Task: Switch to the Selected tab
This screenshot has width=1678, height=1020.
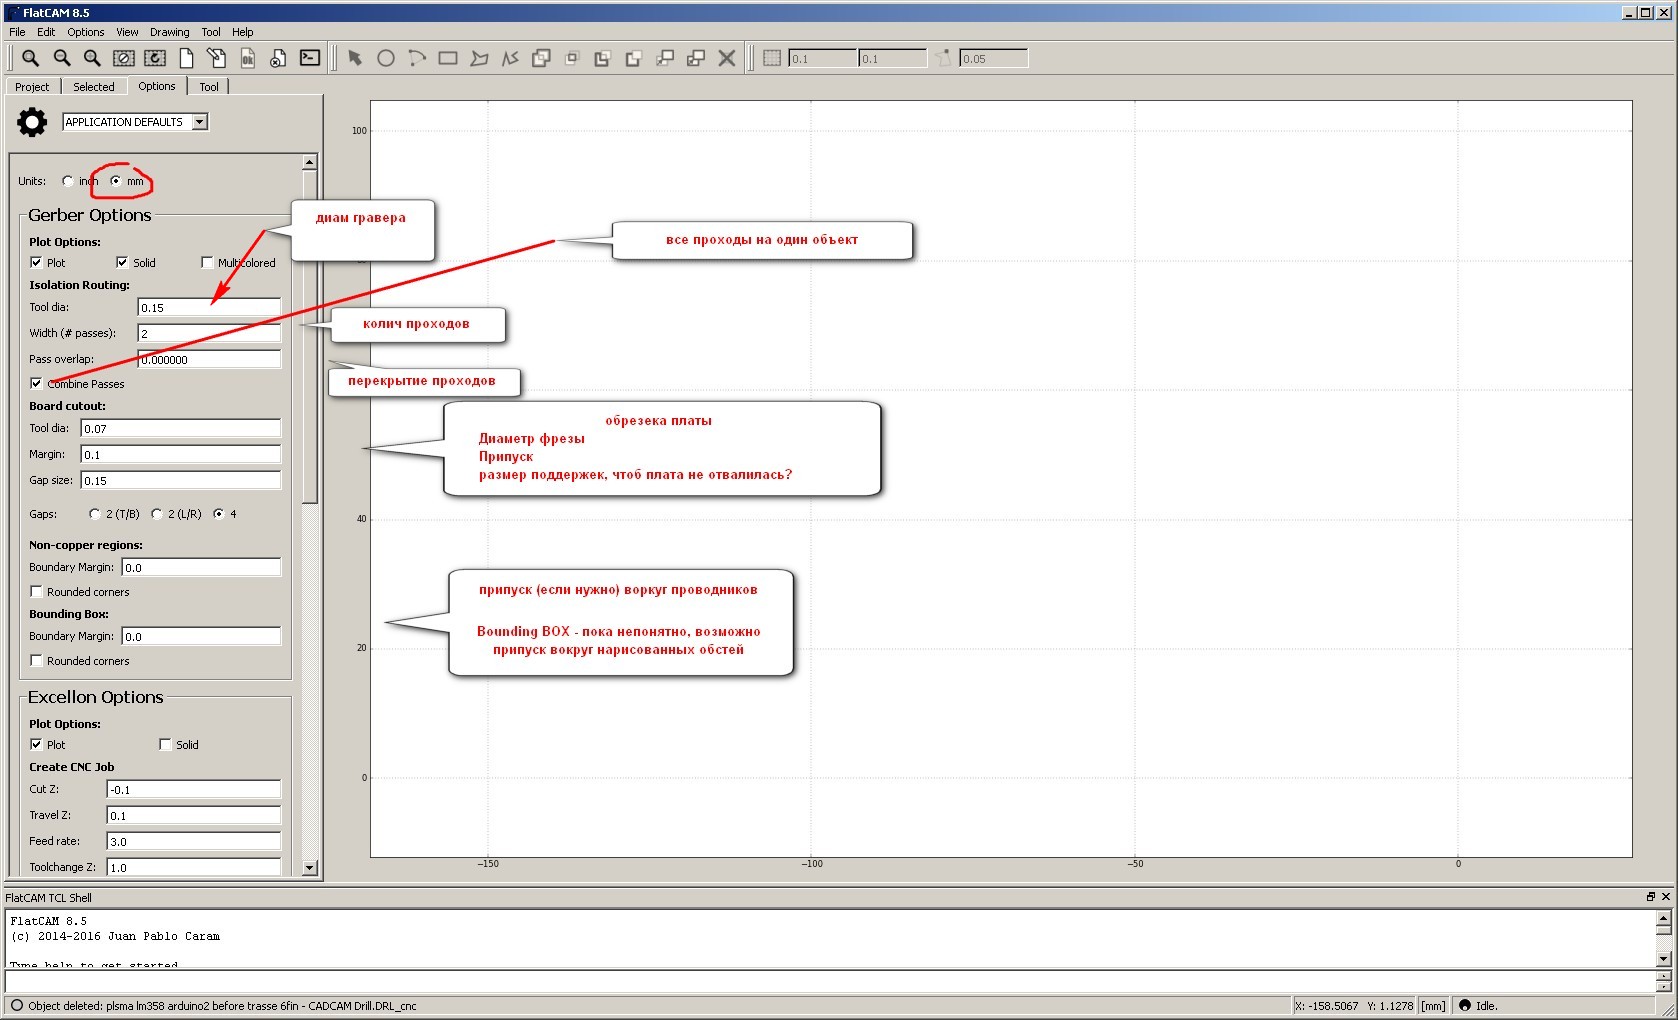Action: point(94,87)
